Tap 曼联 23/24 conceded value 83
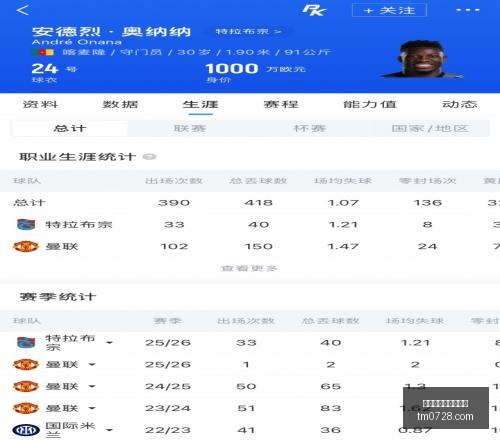Viewport: 500px width, 440px height. point(331,408)
